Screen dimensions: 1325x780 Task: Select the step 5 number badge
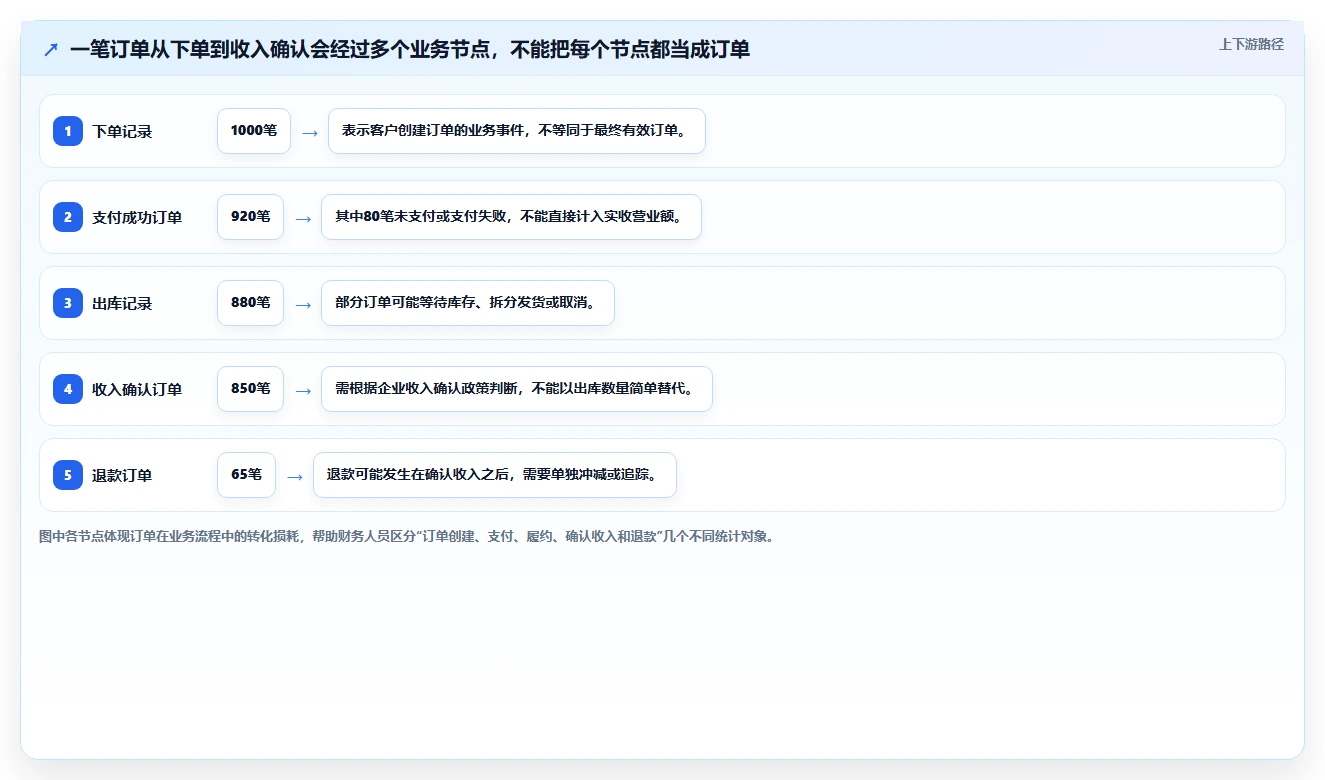tap(68, 475)
